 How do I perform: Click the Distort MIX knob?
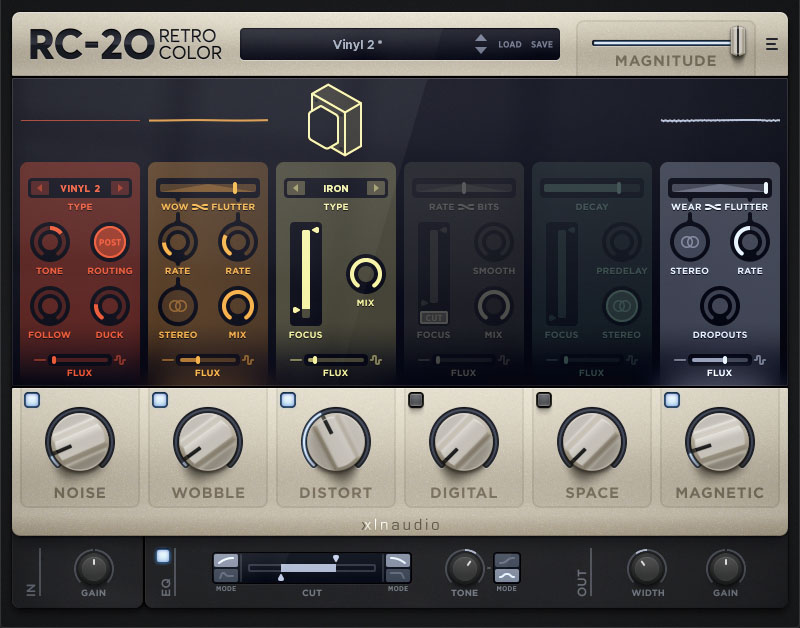point(366,274)
